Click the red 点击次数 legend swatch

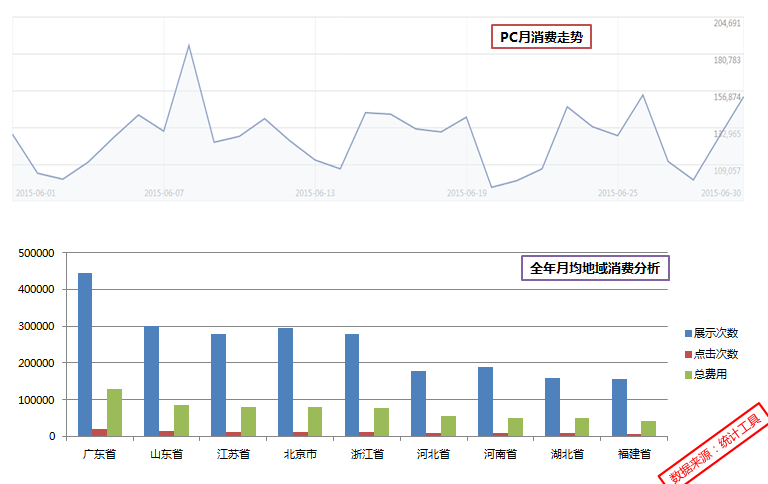coord(687,354)
